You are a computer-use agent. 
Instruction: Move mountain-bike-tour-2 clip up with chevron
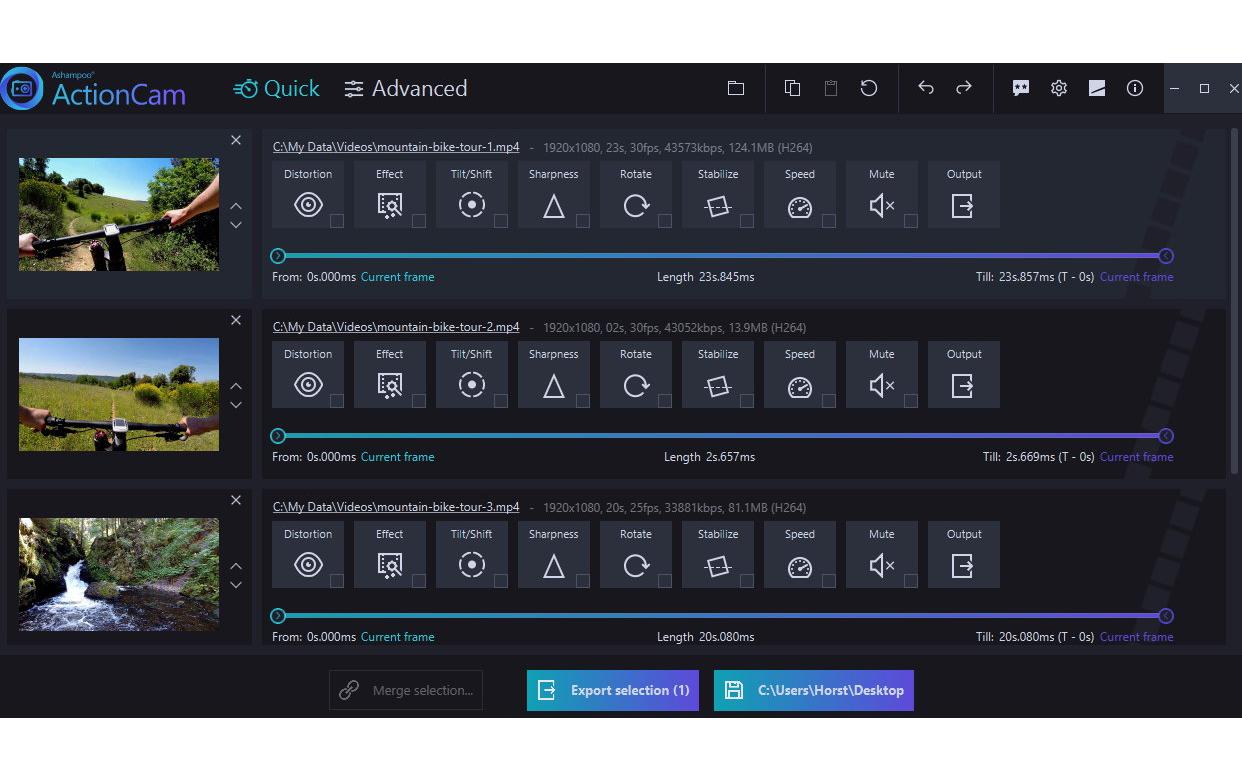pos(236,386)
